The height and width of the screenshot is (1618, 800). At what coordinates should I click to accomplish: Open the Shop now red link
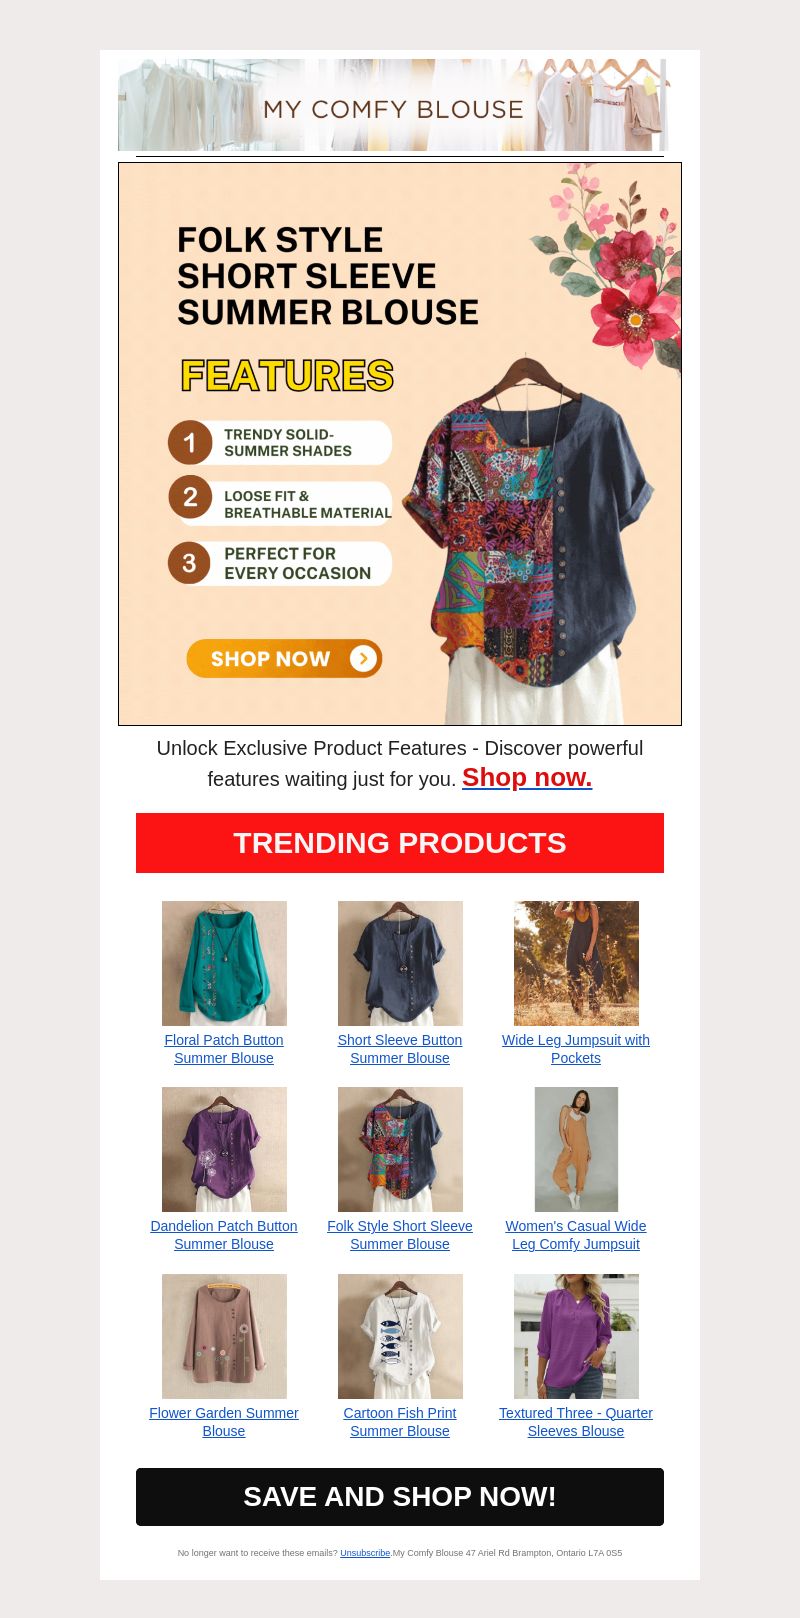click(x=527, y=777)
